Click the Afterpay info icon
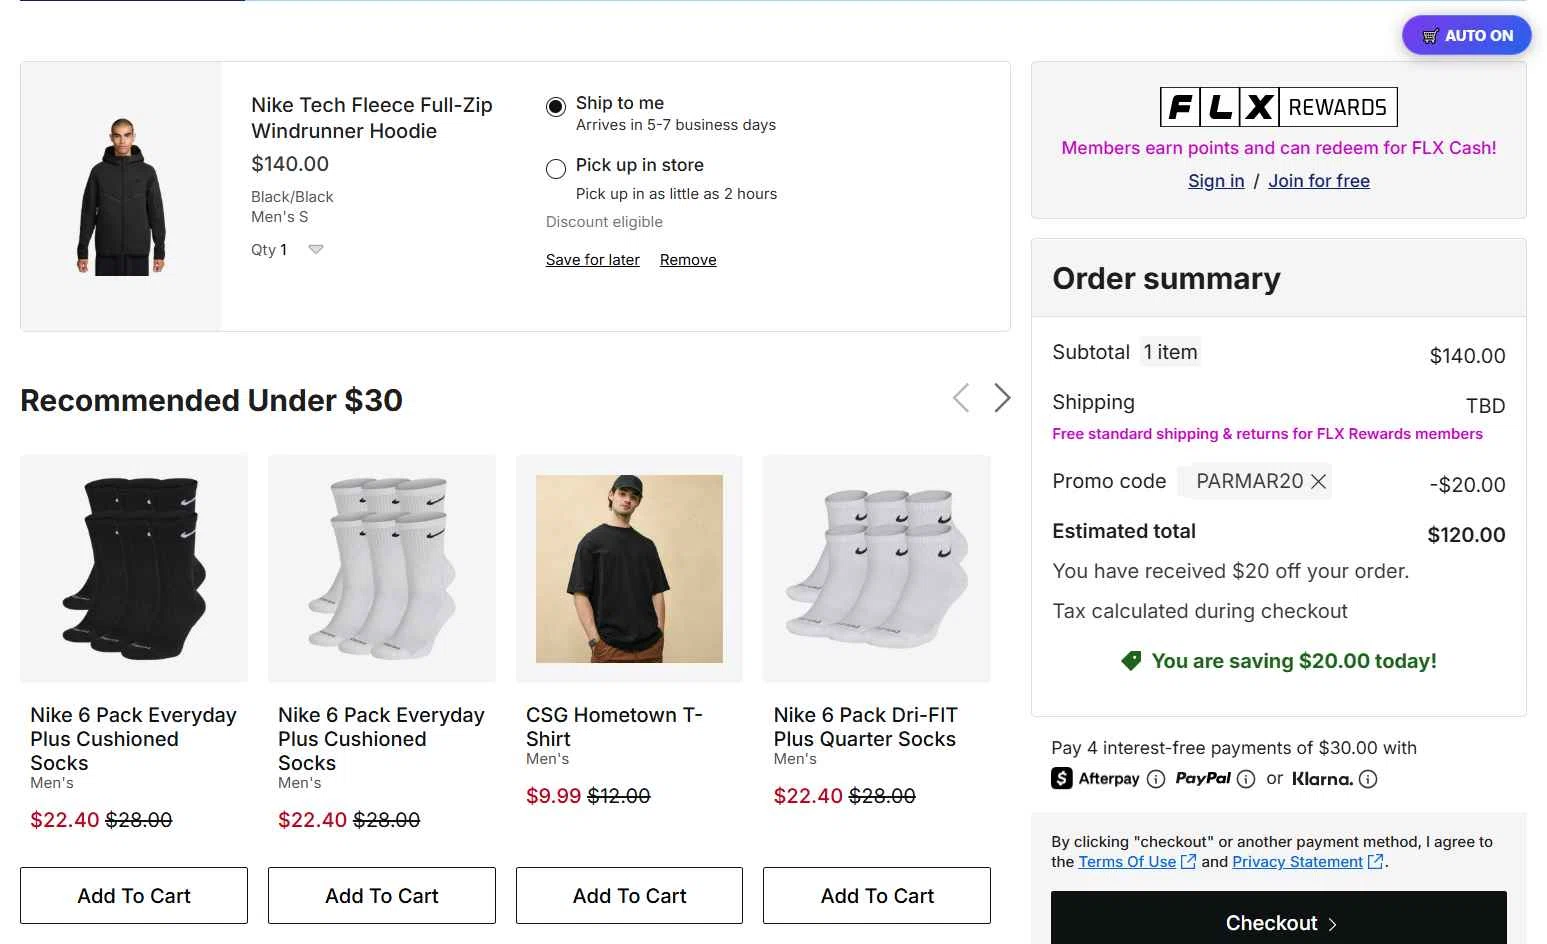 point(1156,779)
